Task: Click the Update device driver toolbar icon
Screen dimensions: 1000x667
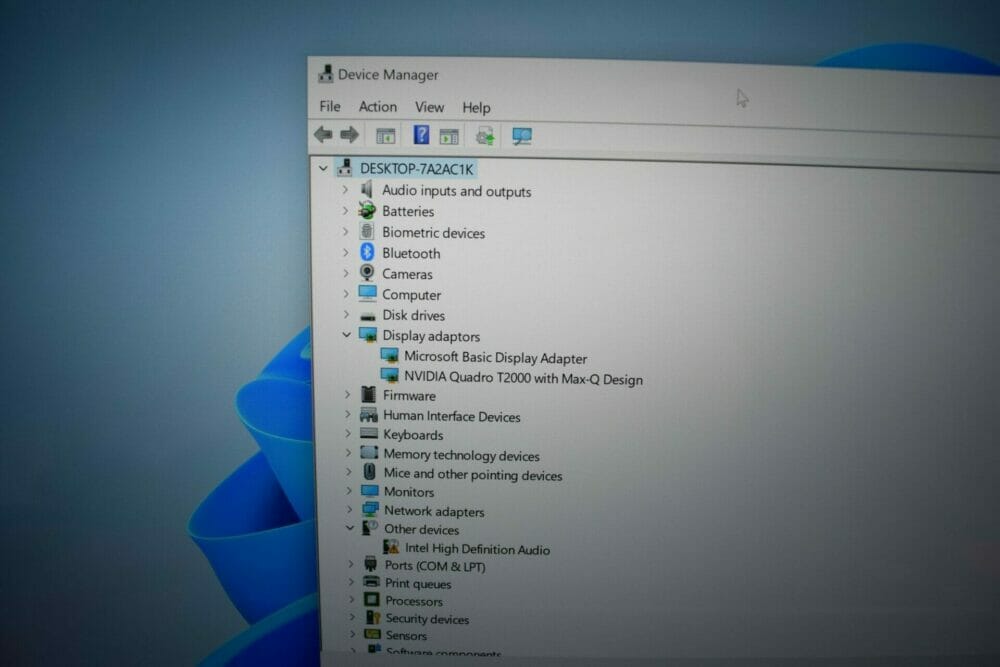Action: 485,136
